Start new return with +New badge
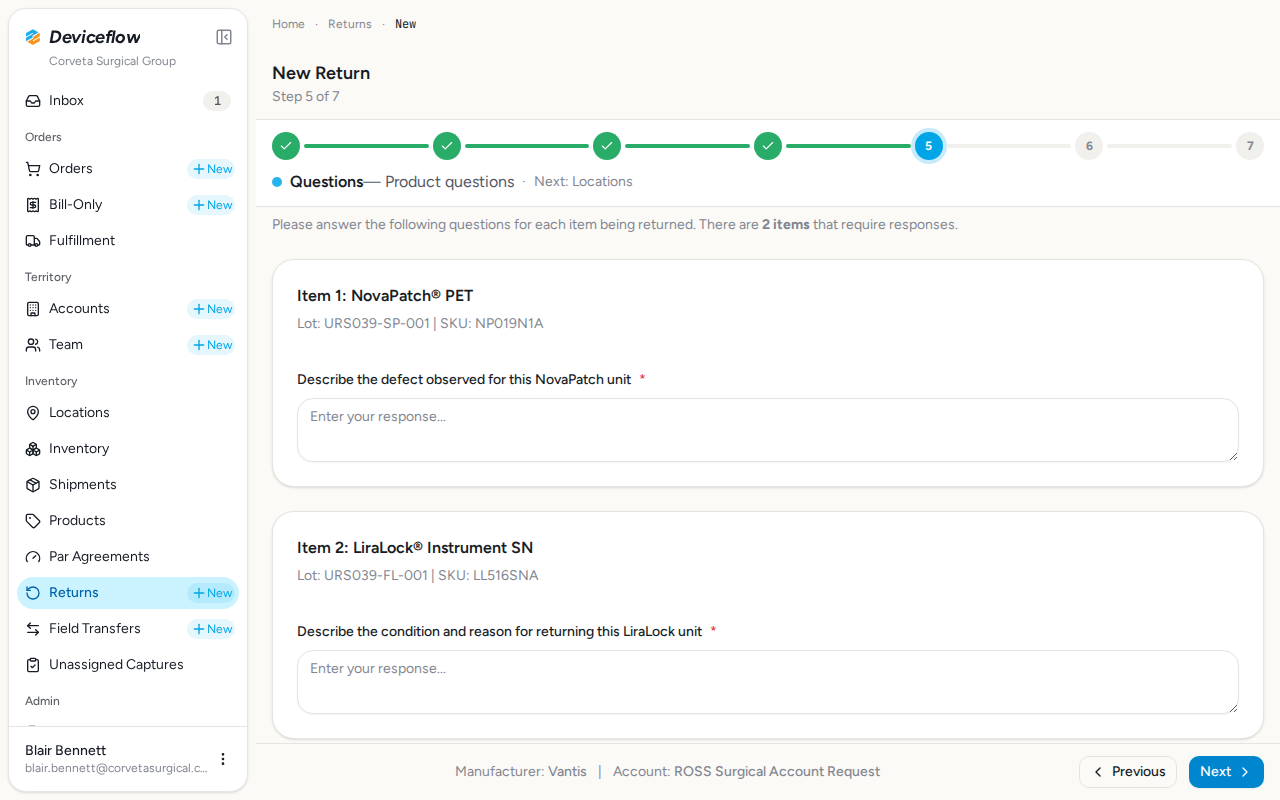 pos(212,593)
